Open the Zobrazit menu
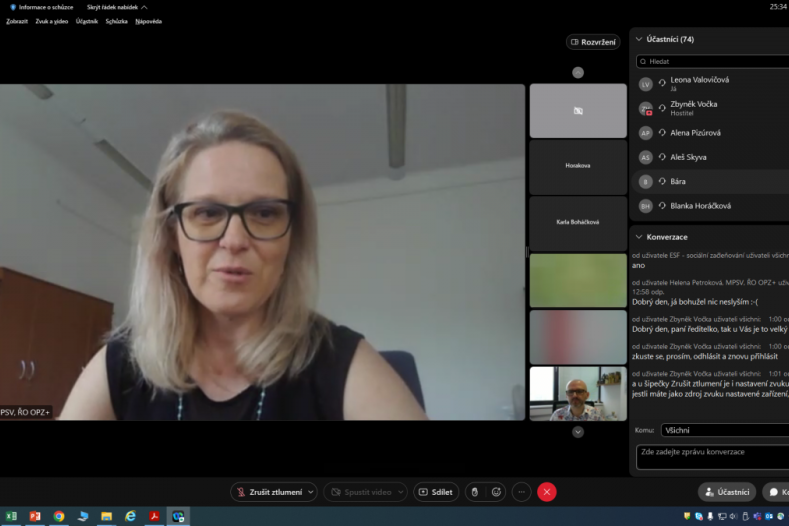 click(x=17, y=21)
